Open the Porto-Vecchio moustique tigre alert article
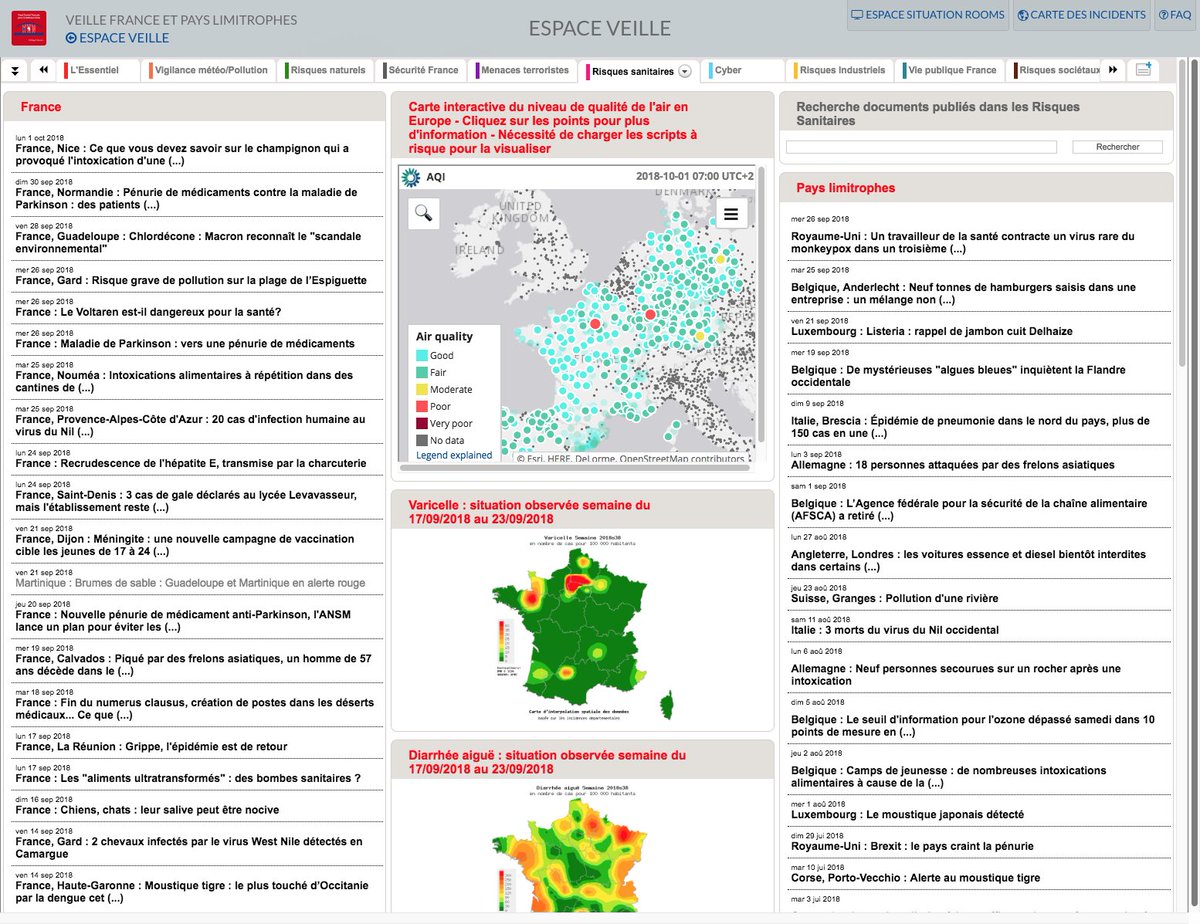This screenshot has width=1200, height=924. tap(915, 878)
